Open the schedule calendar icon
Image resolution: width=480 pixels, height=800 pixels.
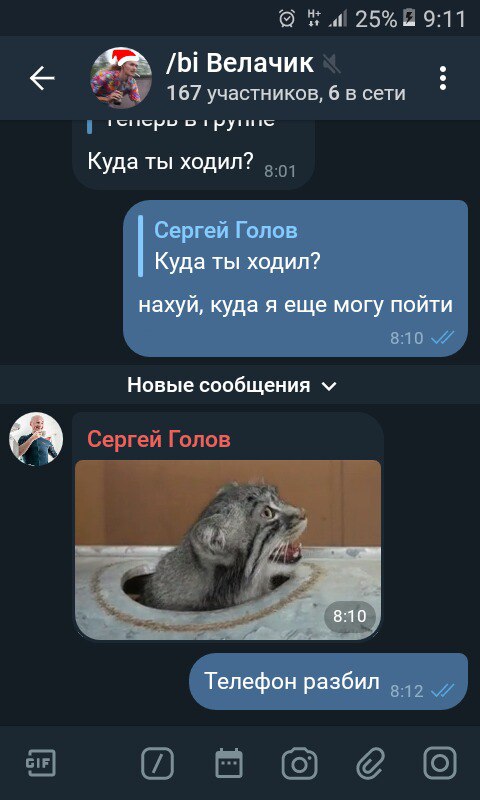229,764
